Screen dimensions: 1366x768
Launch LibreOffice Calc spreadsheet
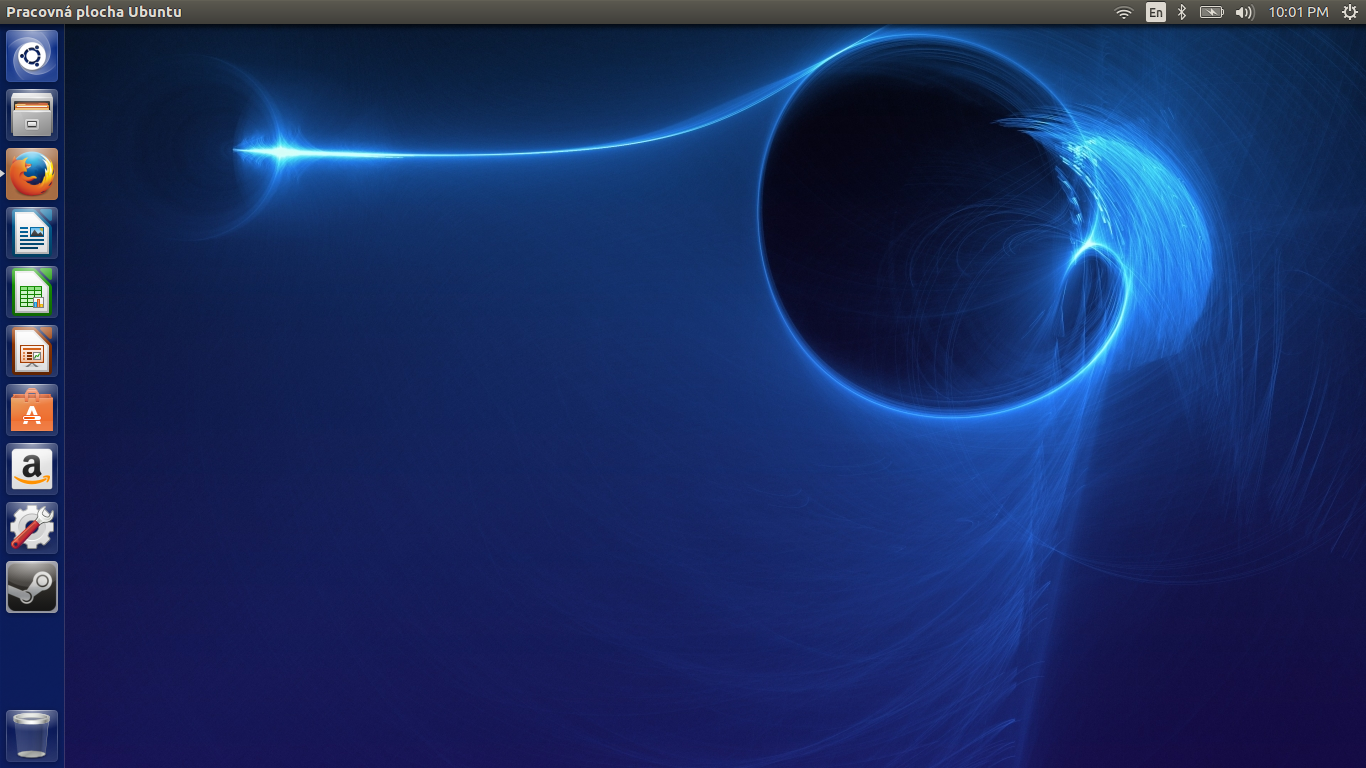(x=32, y=292)
